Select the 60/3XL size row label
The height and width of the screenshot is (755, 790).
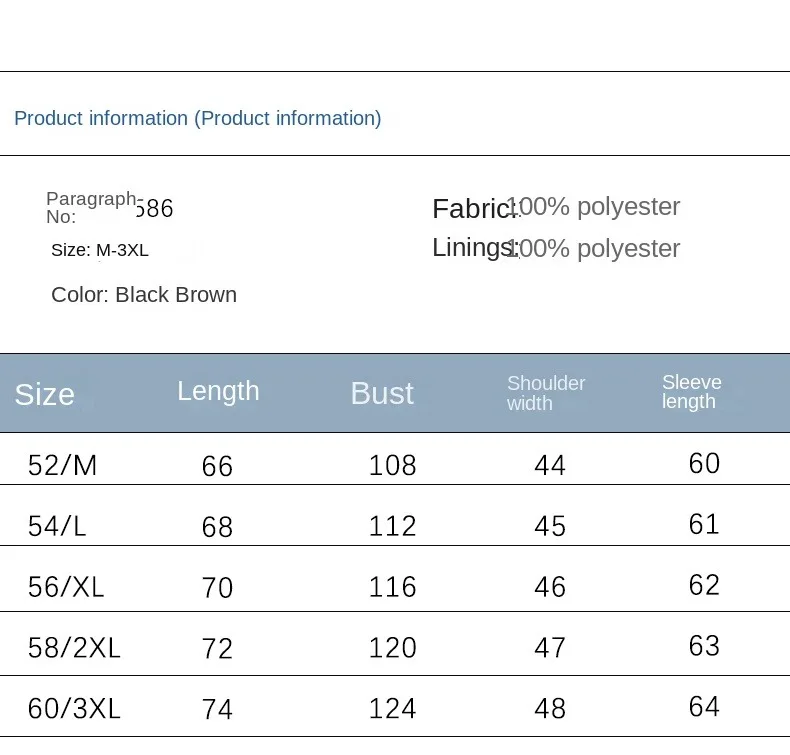tap(74, 709)
